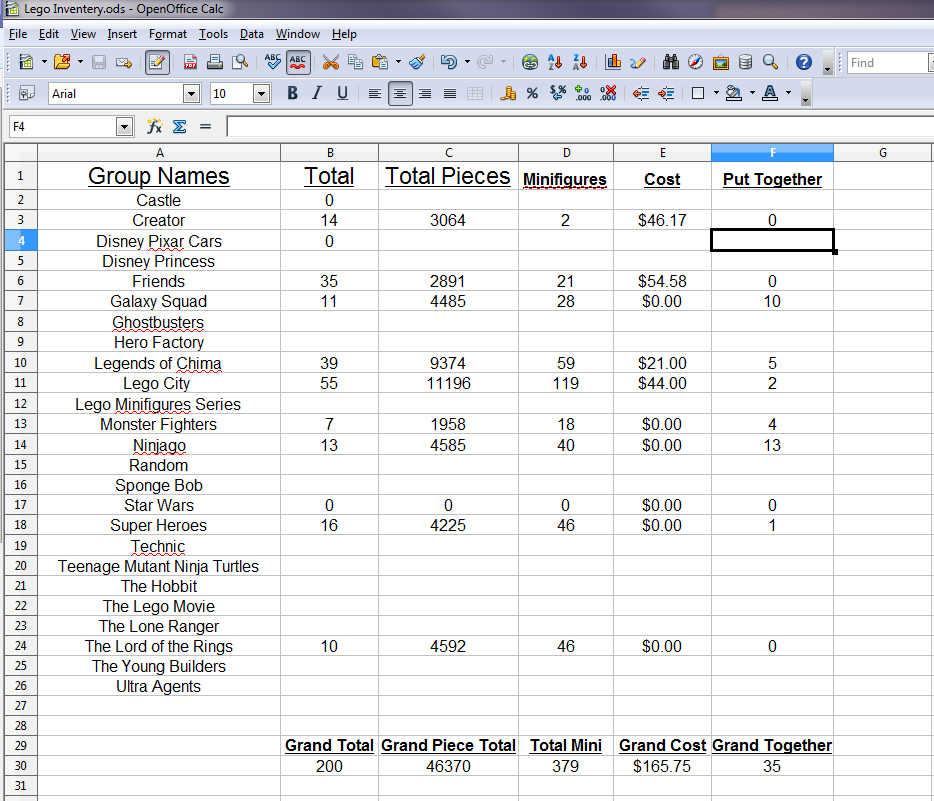Image resolution: width=934 pixels, height=801 pixels.
Task: Open the font color picker
Action: (771, 93)
